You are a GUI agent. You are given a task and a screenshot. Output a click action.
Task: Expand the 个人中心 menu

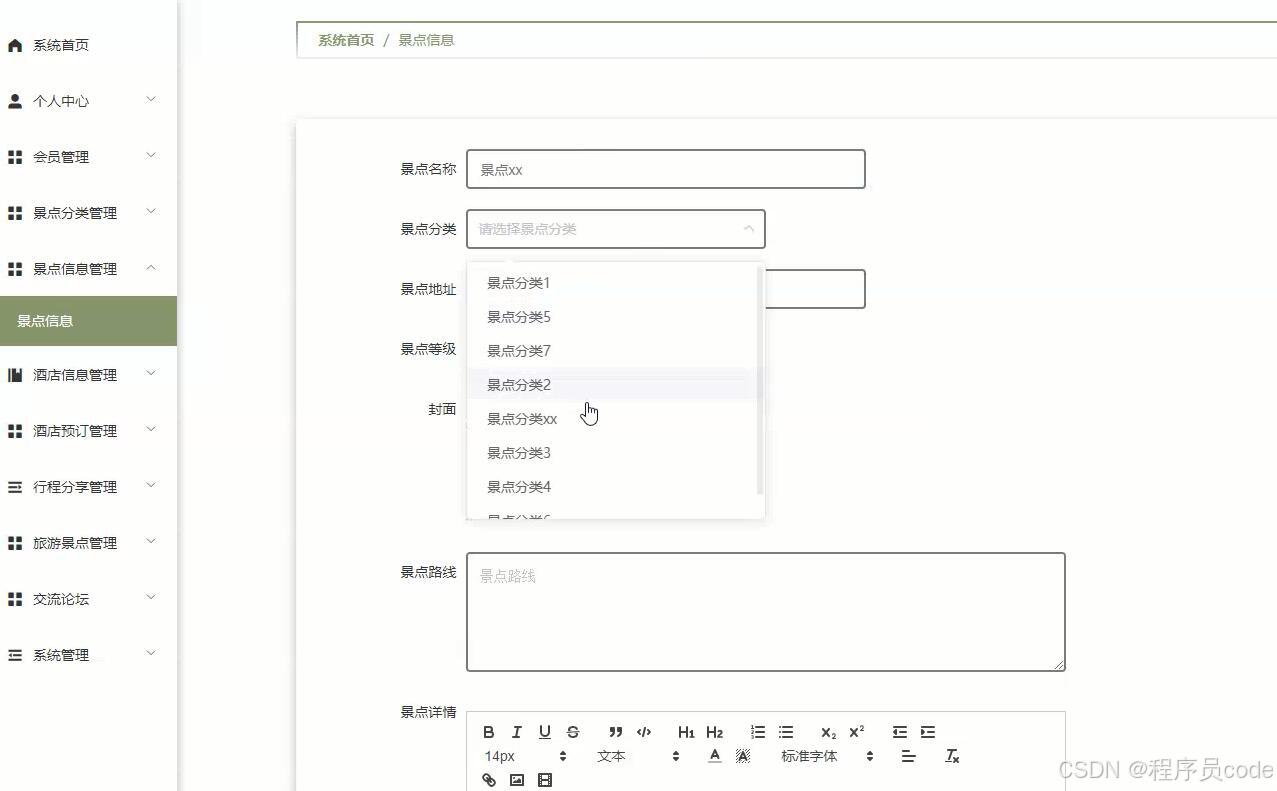(x=151, y=99)
